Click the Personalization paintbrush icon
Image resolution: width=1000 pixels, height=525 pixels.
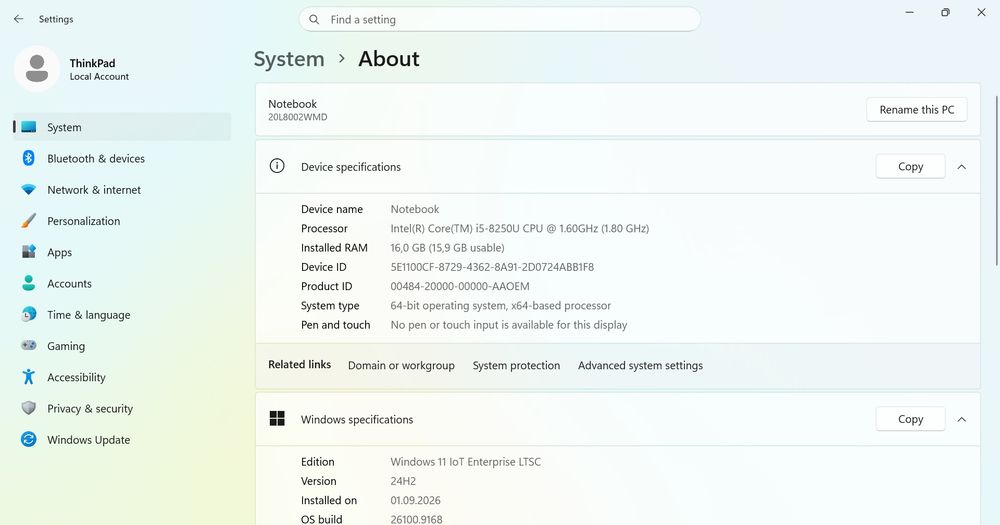[29, 221]
